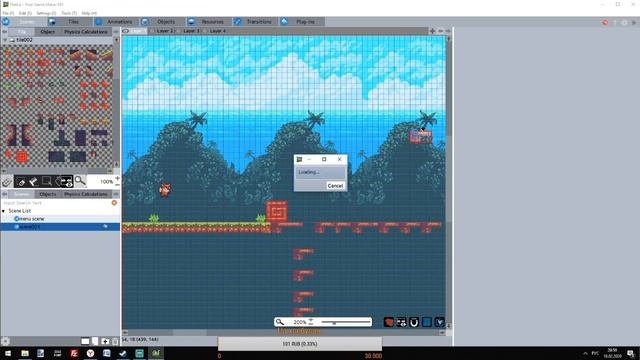Click the canvas vertical scrollbar
Screen dimensions: 640x360
coord(449,182)
